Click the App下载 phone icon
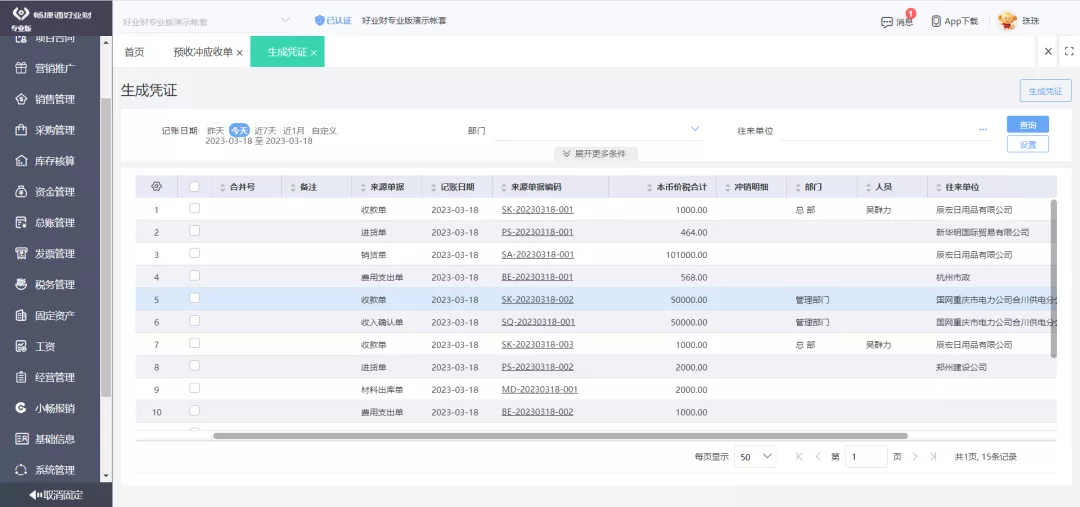 (x=936, y=21)
